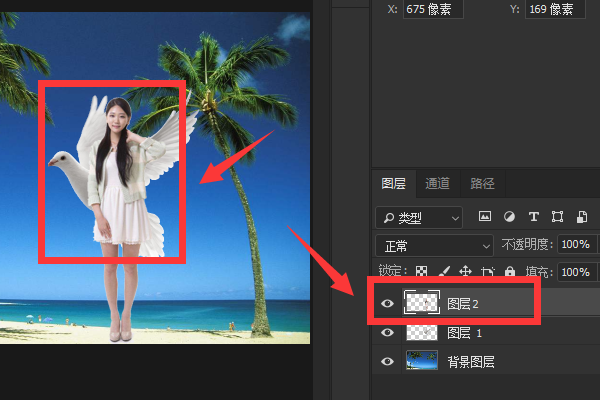Hide 背景图层 with its eye icon
The height and width of the screenshot is (400, 600).
pos(387,361)
